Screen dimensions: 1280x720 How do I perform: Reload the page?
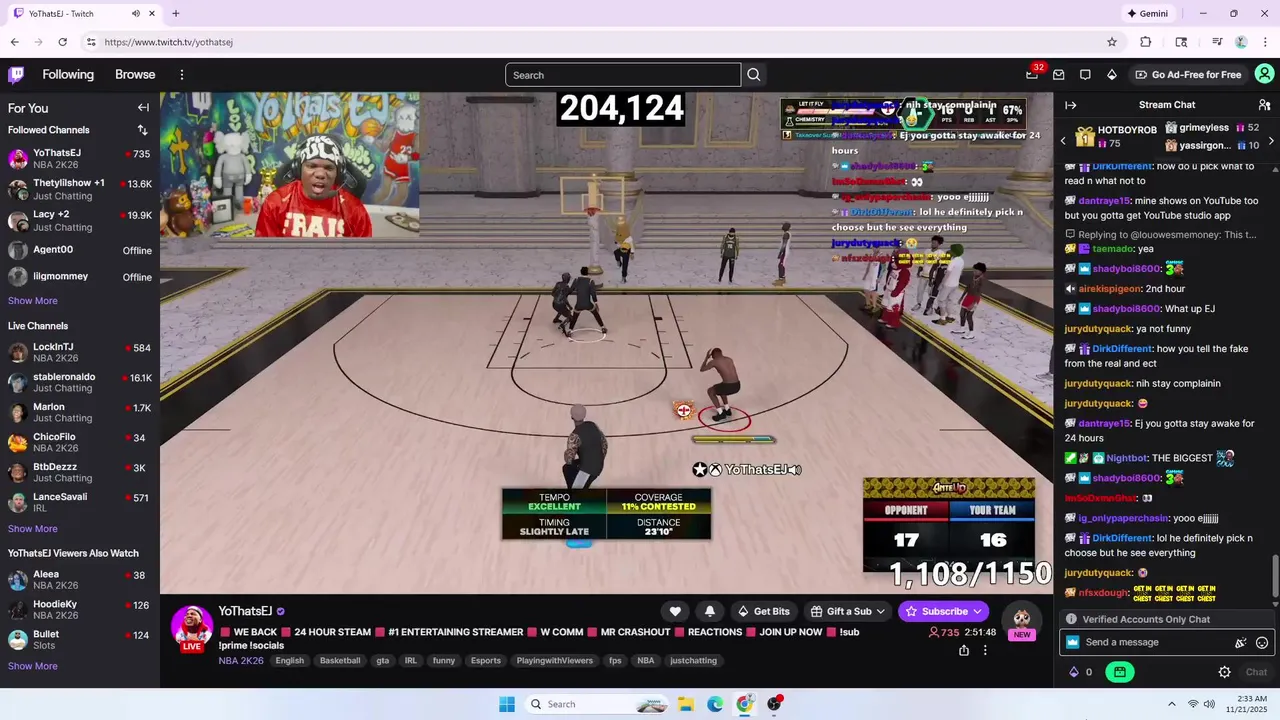62,42
